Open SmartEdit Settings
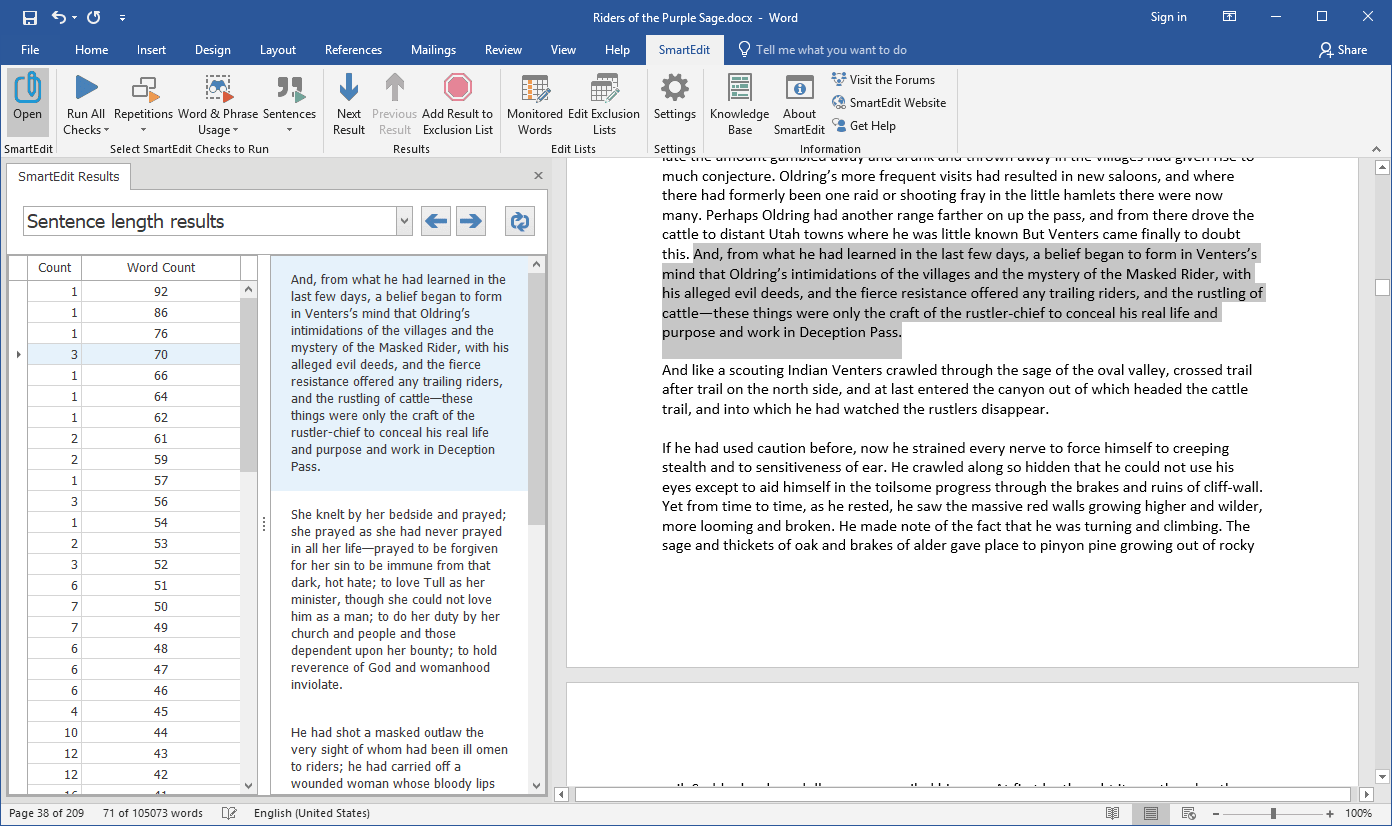The image size is (1392, 826). [x=675, y=100]
